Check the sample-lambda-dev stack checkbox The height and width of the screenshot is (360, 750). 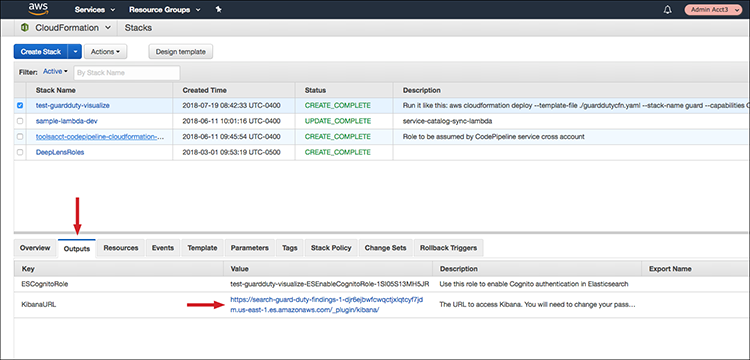(x=20, y=121)
